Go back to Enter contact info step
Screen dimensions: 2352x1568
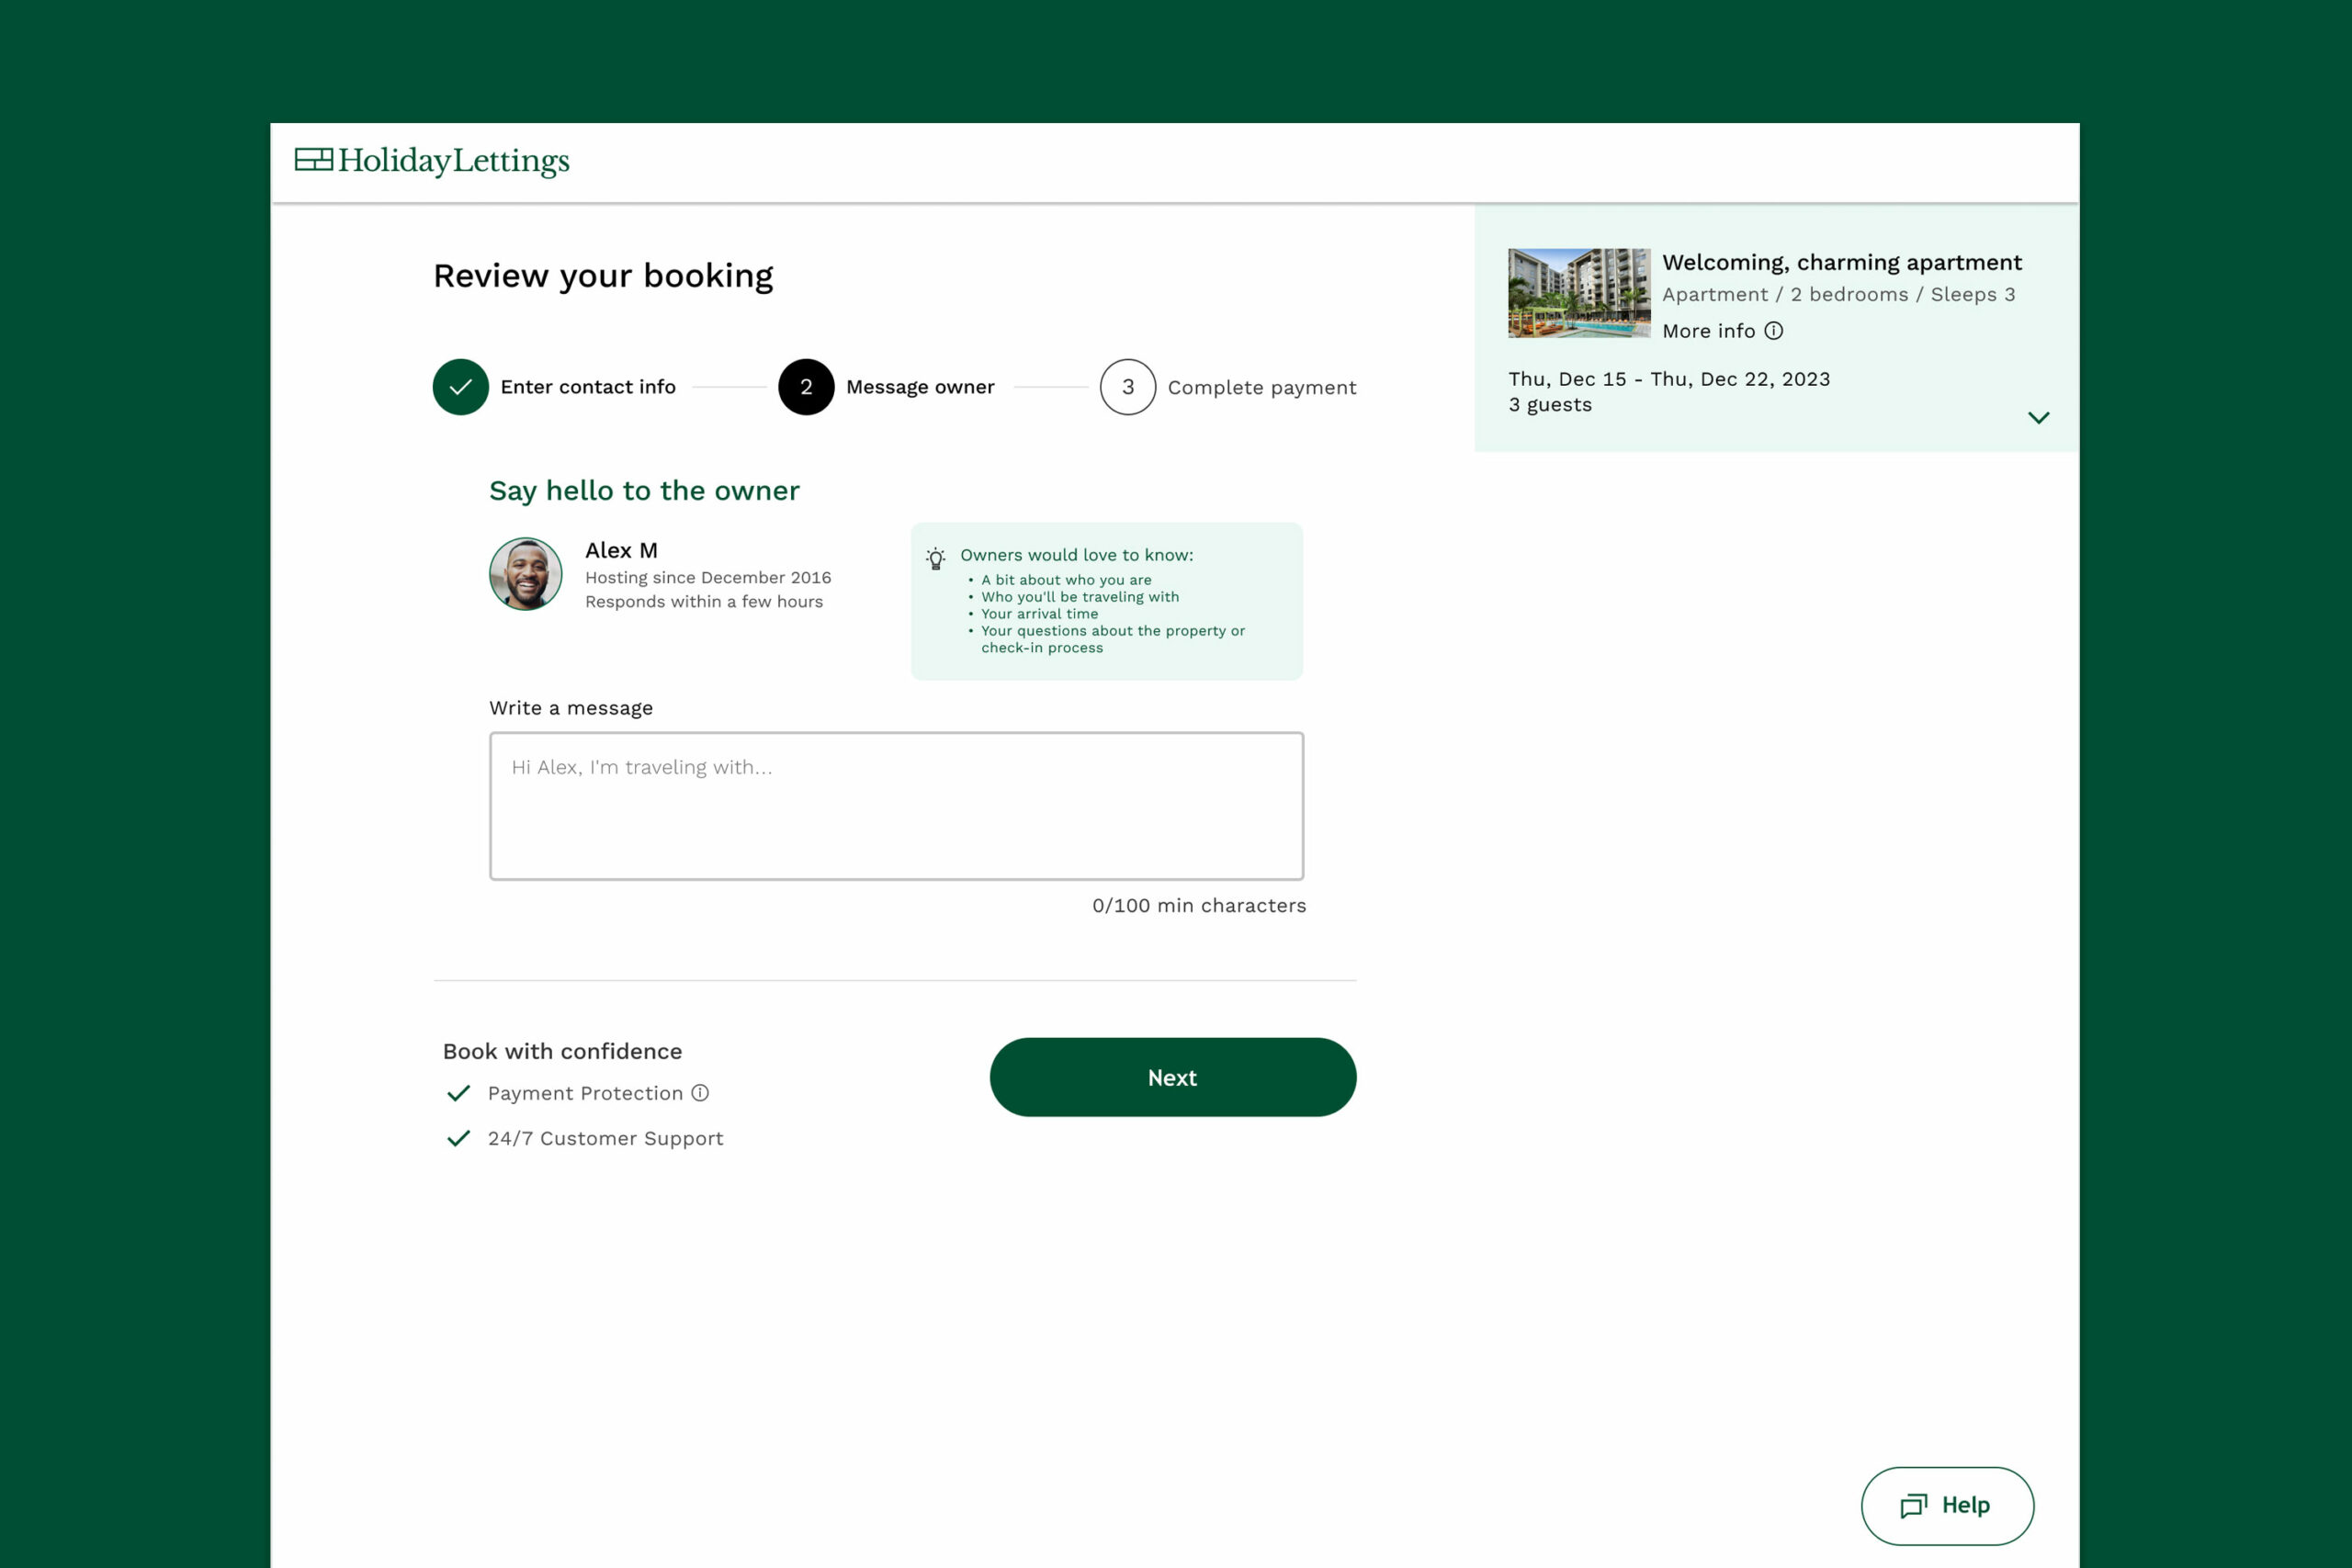click(588, 387)
